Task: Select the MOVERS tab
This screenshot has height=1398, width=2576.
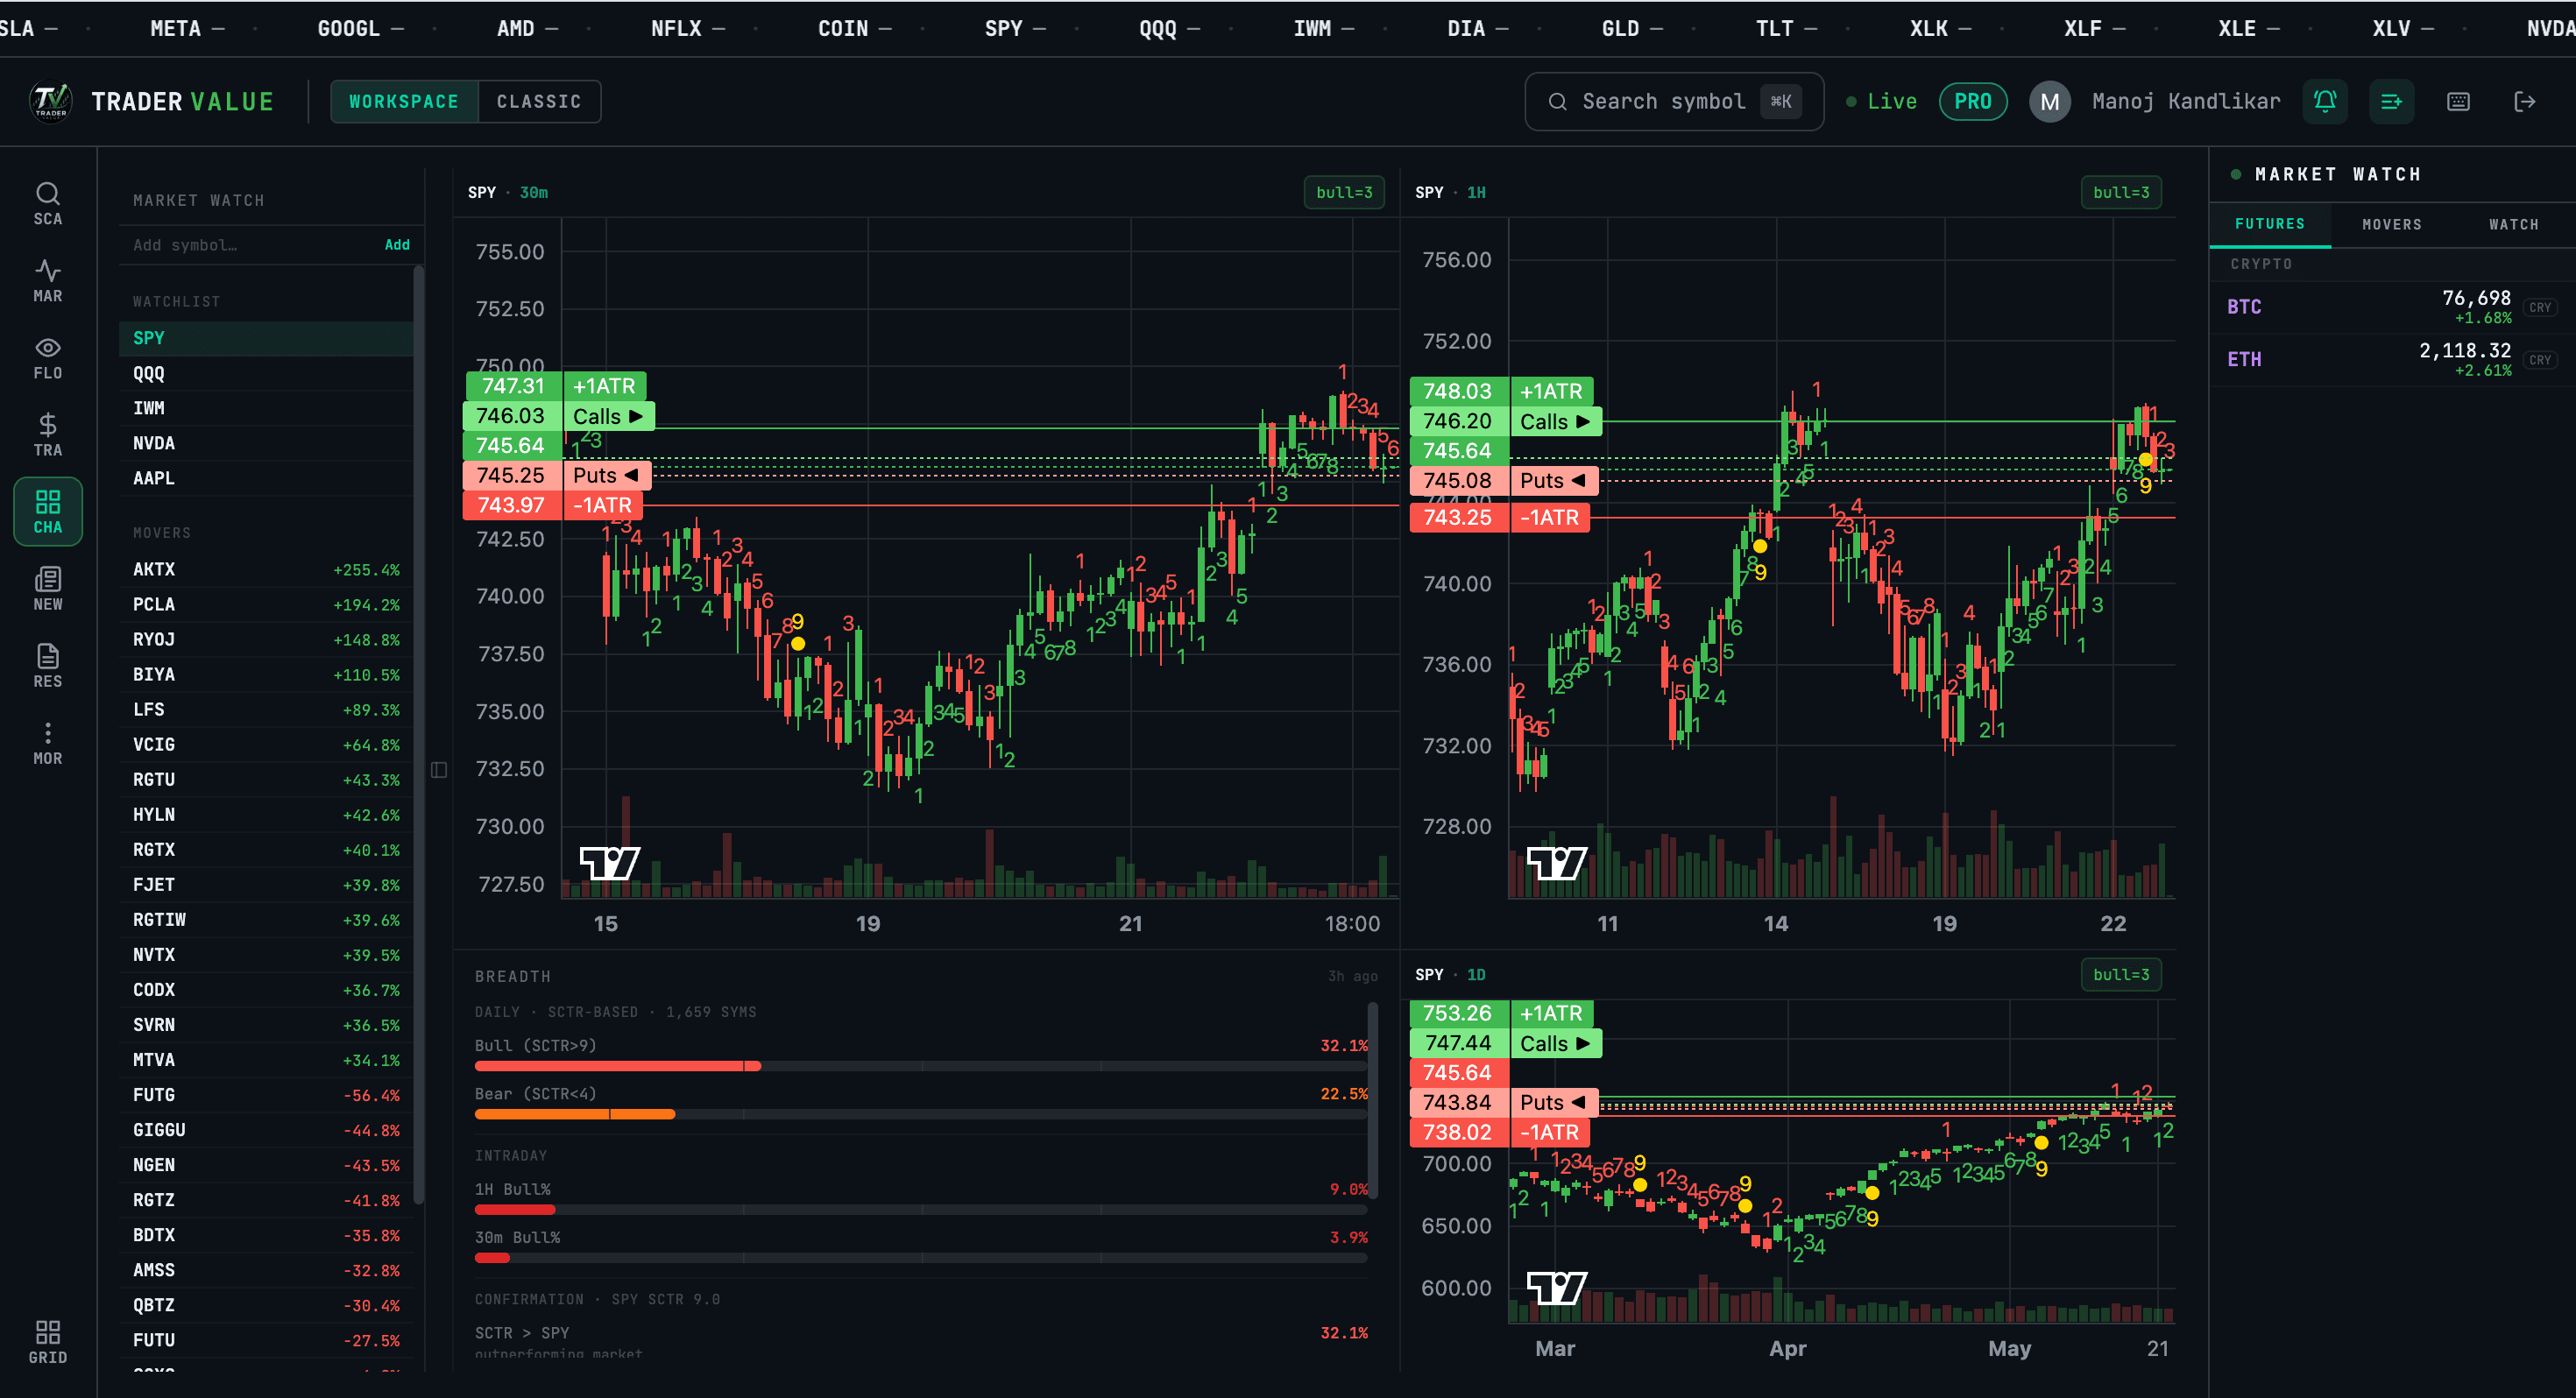Action: pos(2391,224)
